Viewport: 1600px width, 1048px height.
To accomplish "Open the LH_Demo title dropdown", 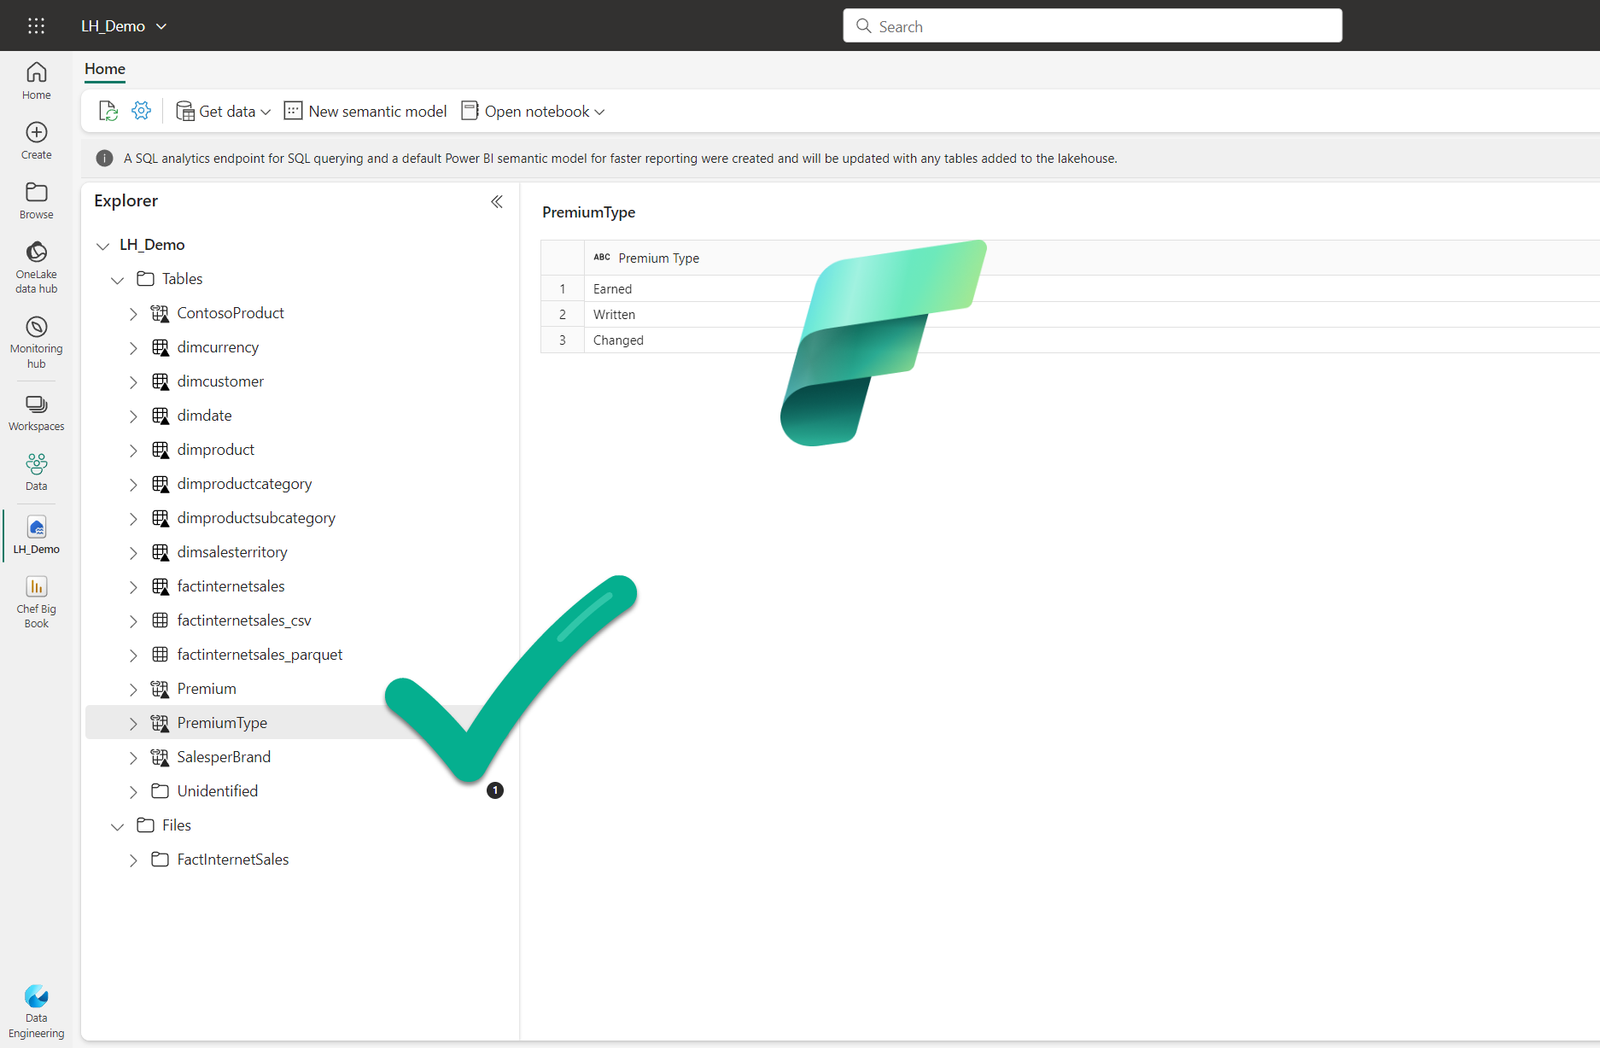I will coord(161,26).
